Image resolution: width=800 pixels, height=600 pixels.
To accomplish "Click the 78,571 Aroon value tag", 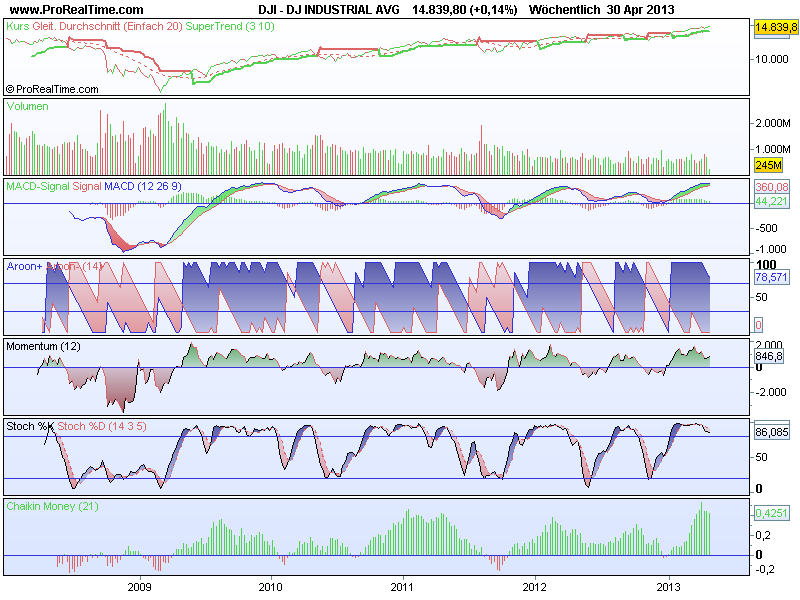I will click(x=771, y=277).
